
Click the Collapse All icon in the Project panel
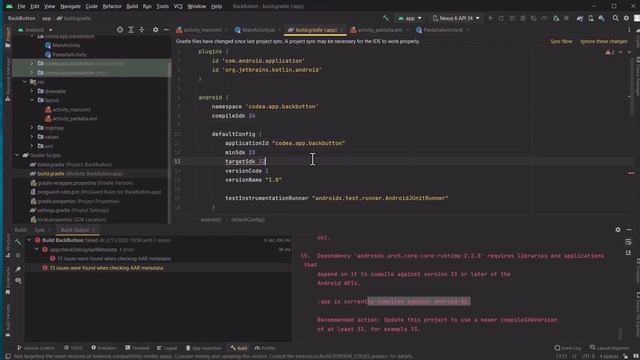142,30
